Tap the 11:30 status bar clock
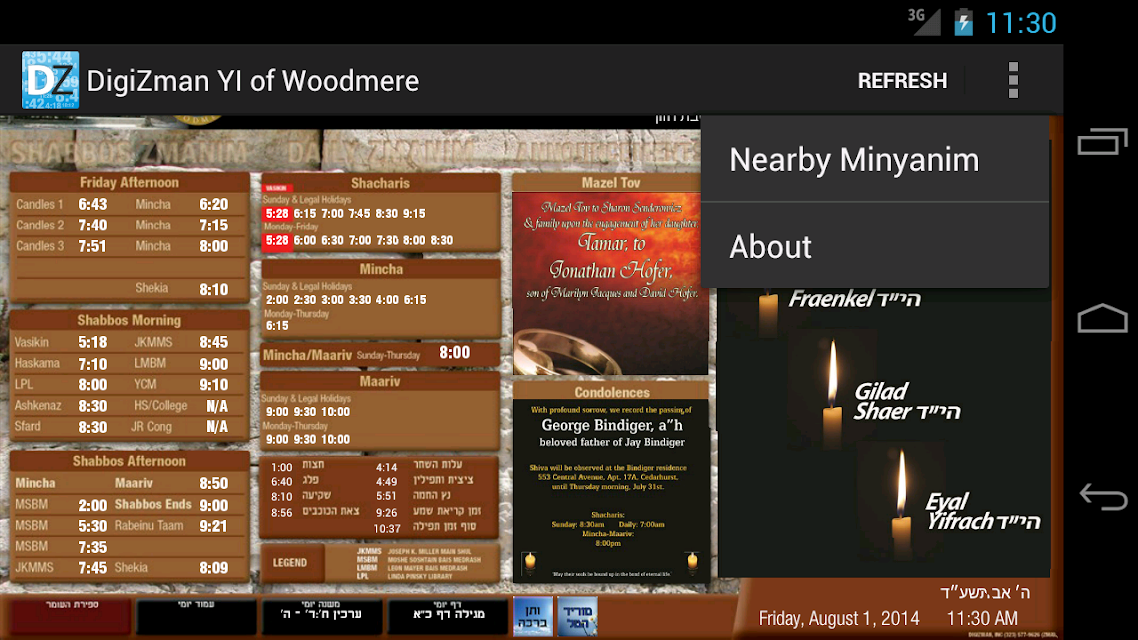The image size is (1138, 640). tap(1020, 23)
